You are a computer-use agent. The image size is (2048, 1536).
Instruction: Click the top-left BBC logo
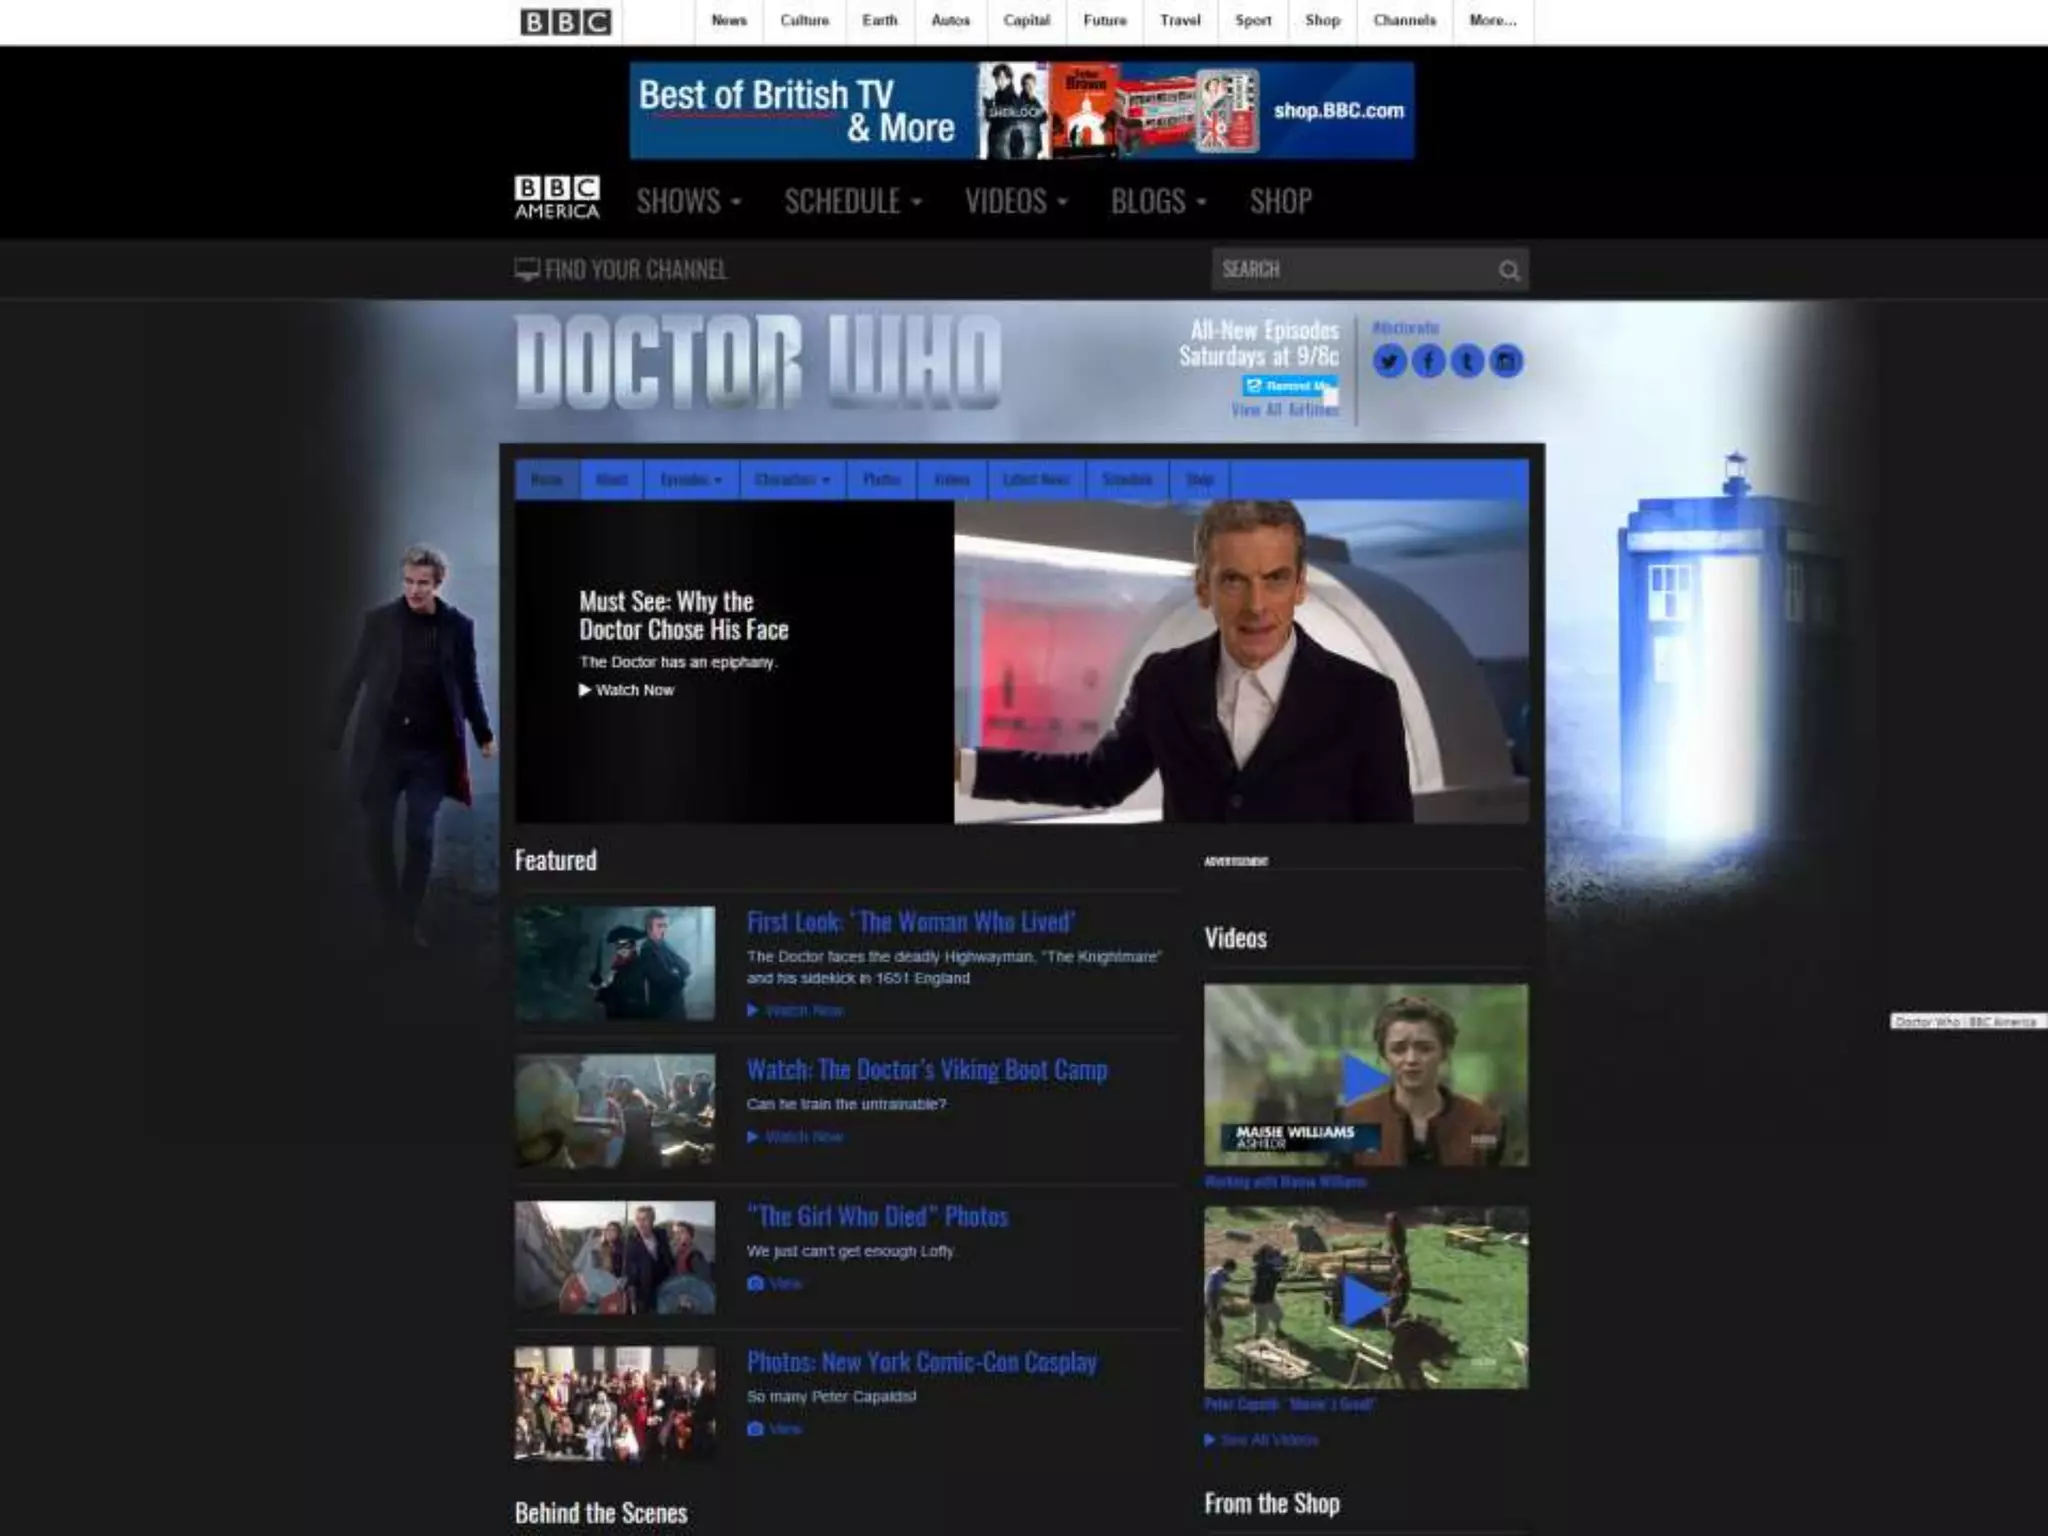tap(565, 22)
